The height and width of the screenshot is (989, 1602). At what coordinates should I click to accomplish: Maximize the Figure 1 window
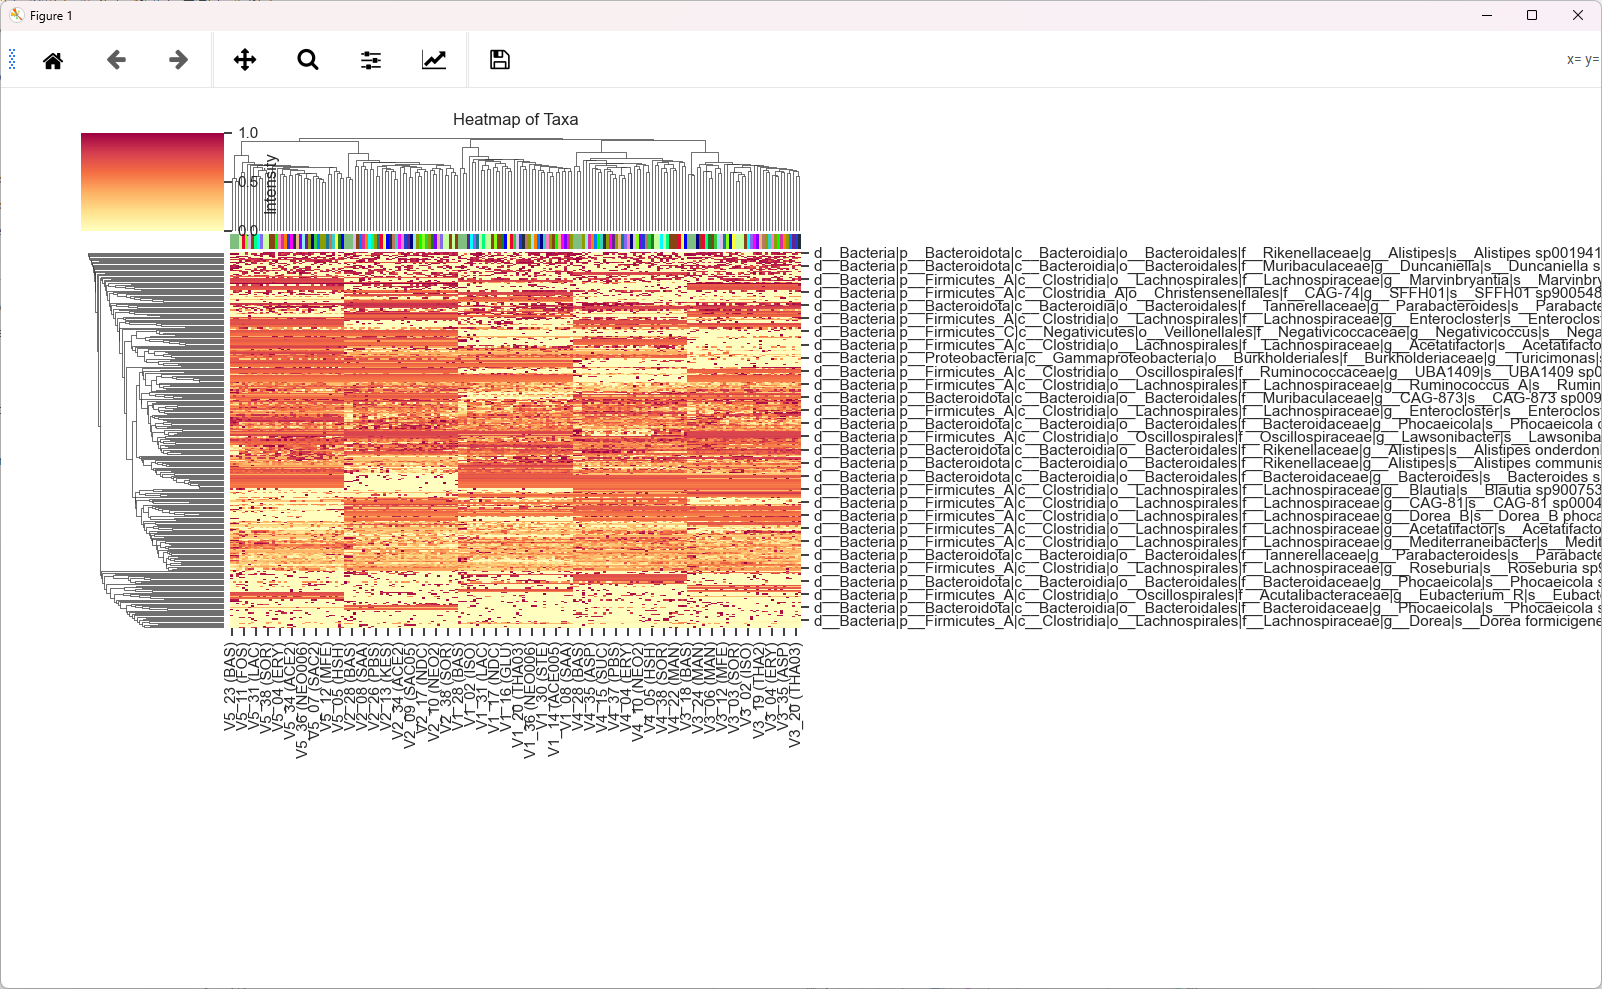(1532, 15)
